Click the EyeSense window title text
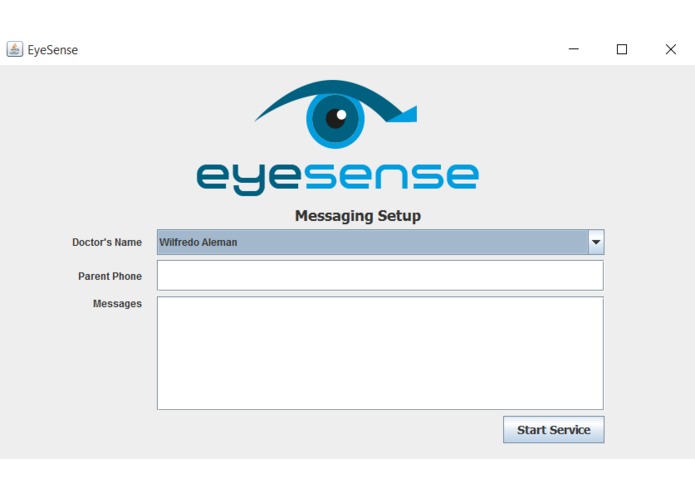Screen dimensions: 695x494 click(x=53, y=50)
